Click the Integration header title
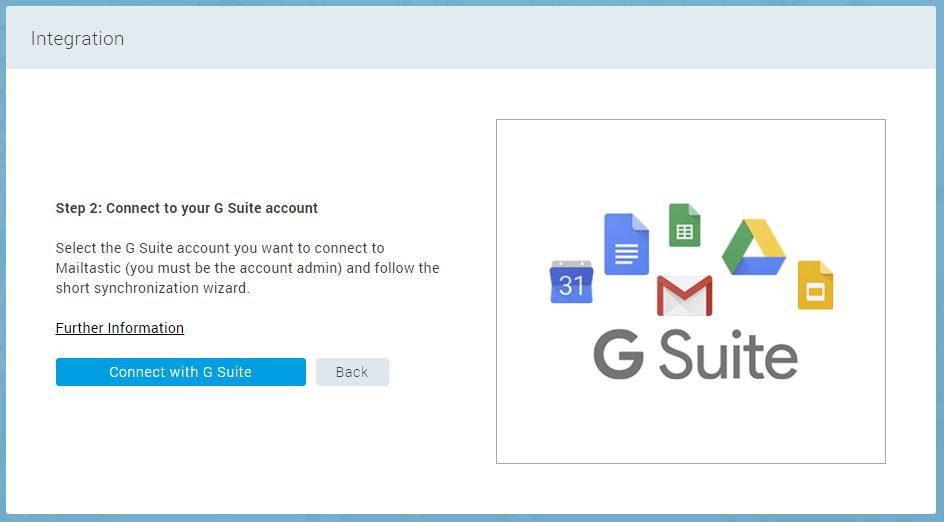Image resolution: width=944 pixels, height=522 pixels. pos(78,39)
